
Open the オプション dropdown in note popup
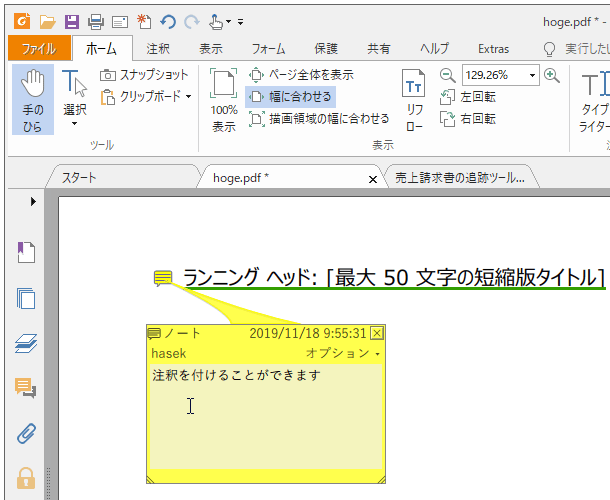click(343, 353)
